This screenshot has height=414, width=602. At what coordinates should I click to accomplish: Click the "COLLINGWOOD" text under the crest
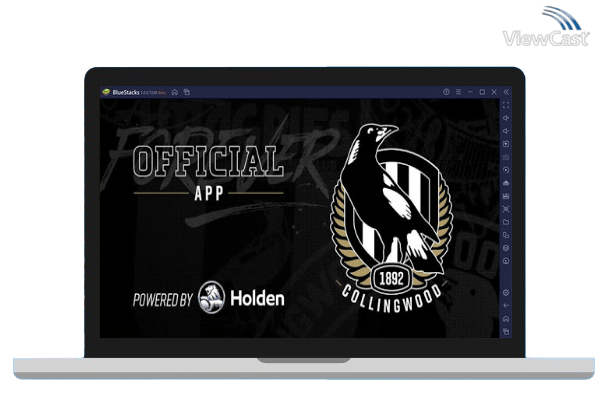tap(392, 299)
